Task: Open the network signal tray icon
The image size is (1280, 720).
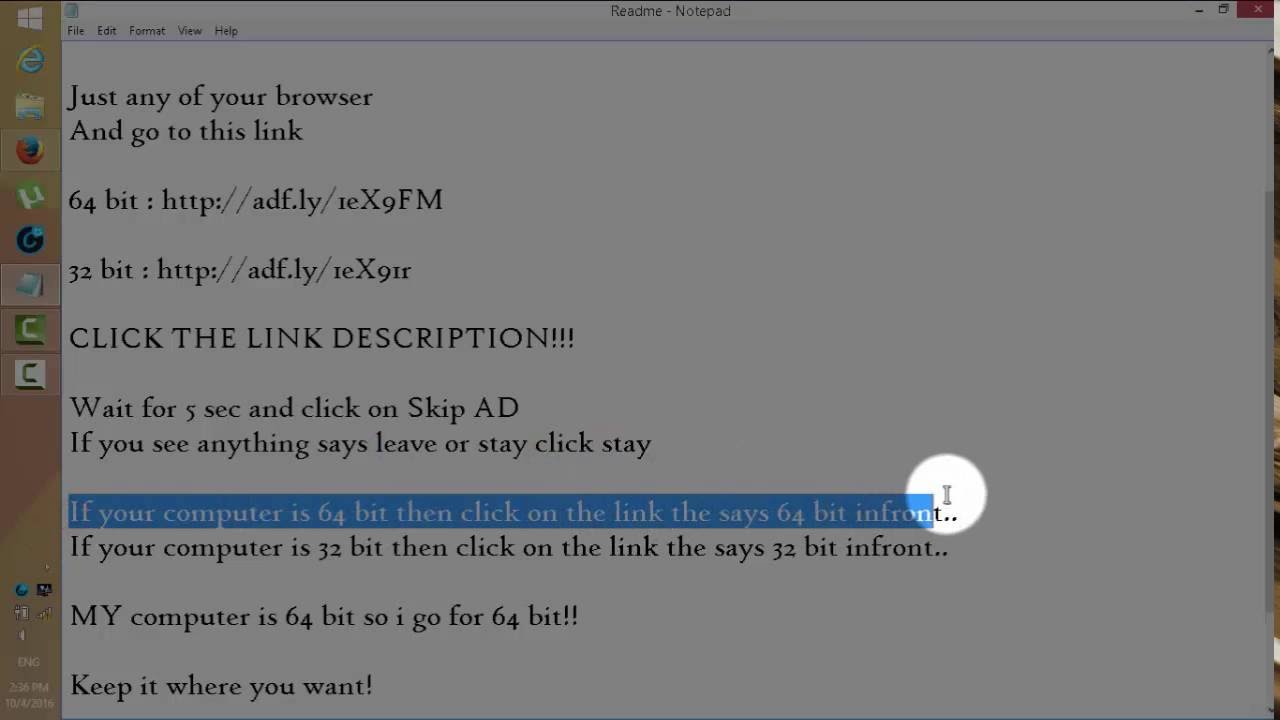Action: (x=44, y=613)
